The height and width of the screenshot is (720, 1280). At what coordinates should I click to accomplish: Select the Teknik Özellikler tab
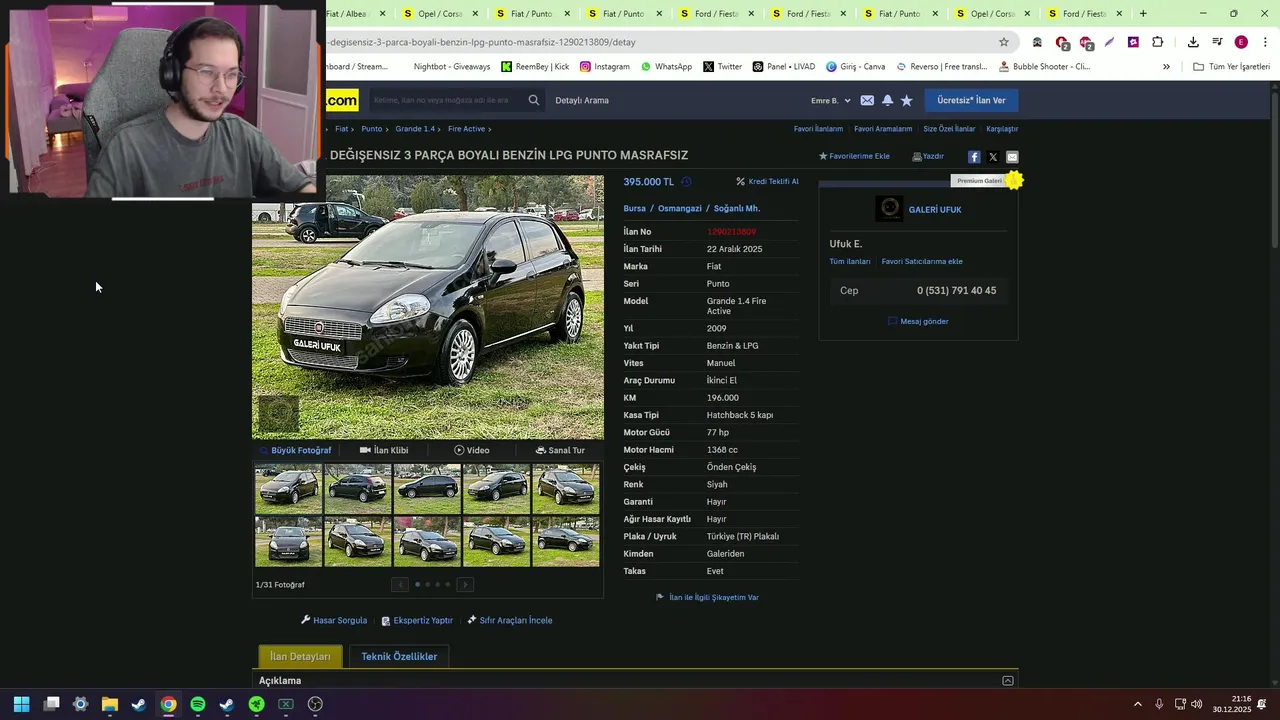point(399,656)
